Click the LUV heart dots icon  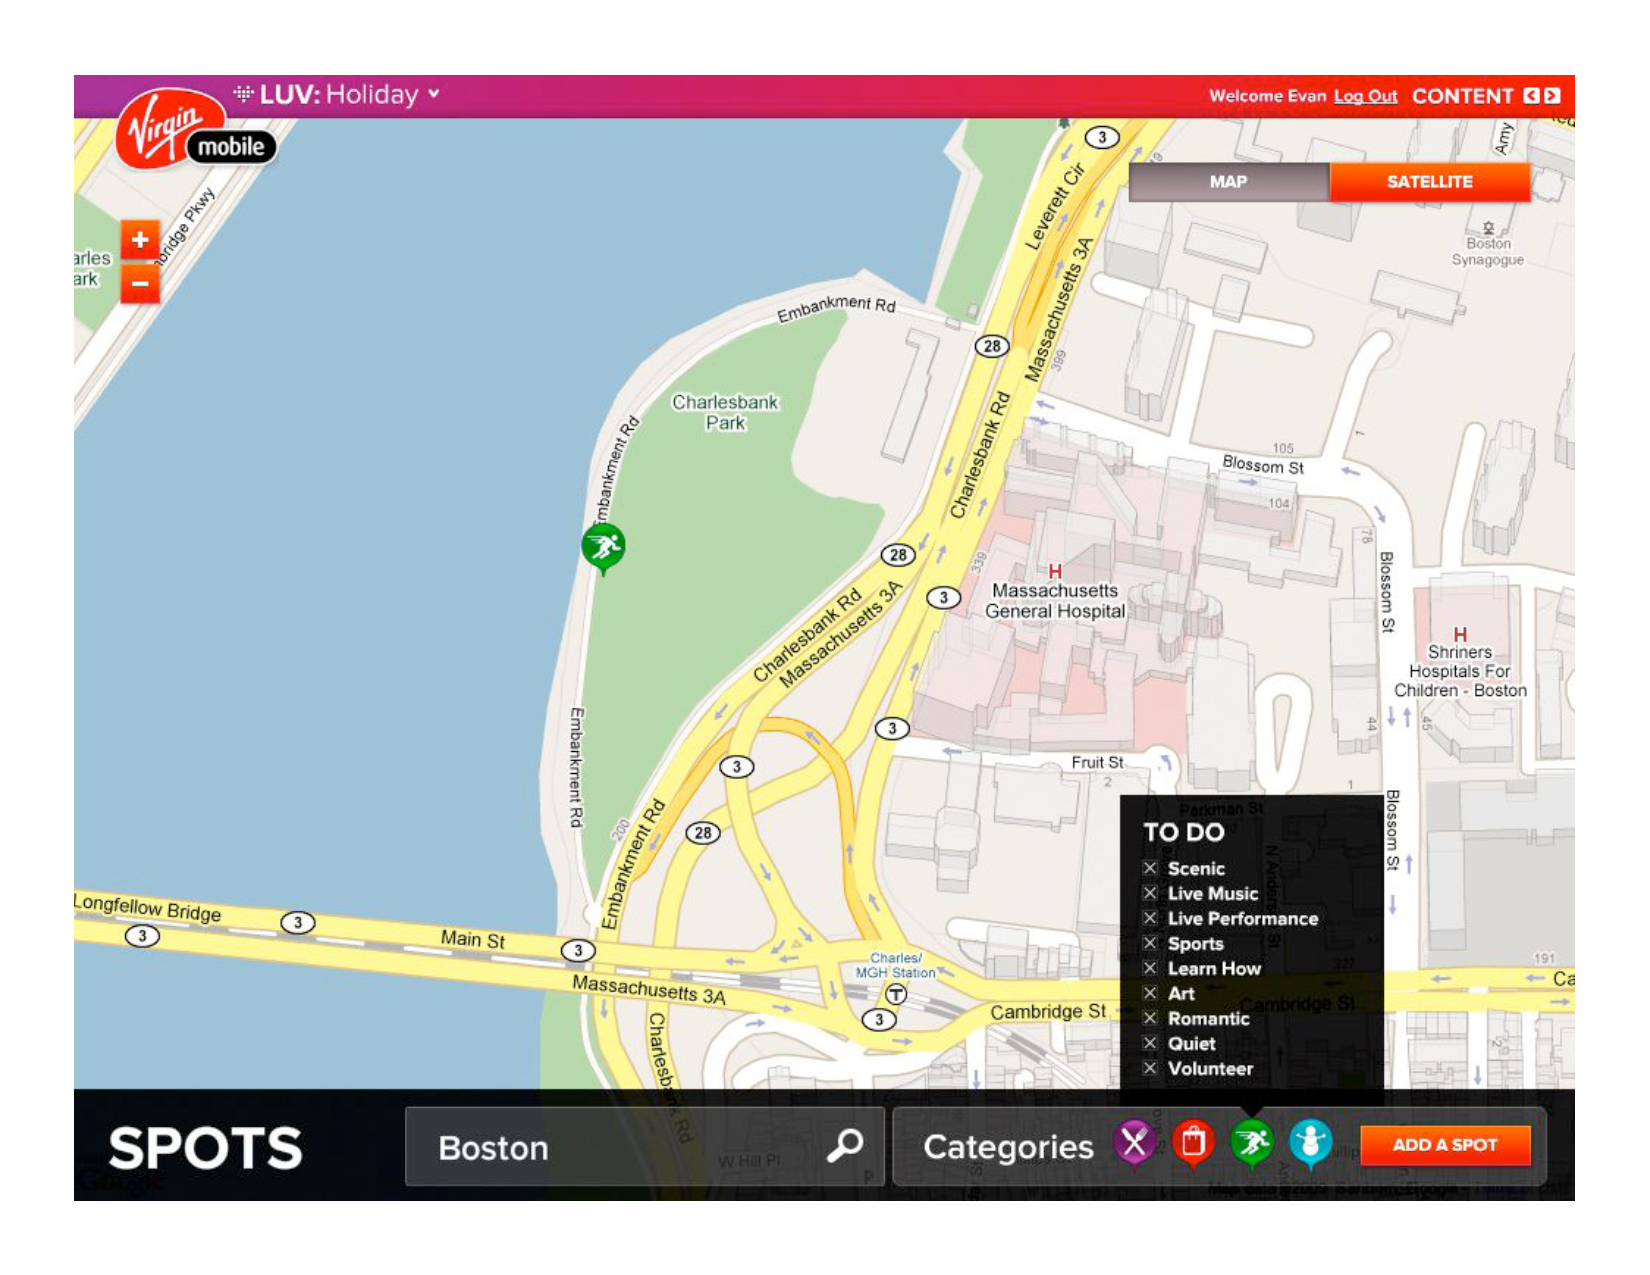pyautogui.click(x=243, y=93)
